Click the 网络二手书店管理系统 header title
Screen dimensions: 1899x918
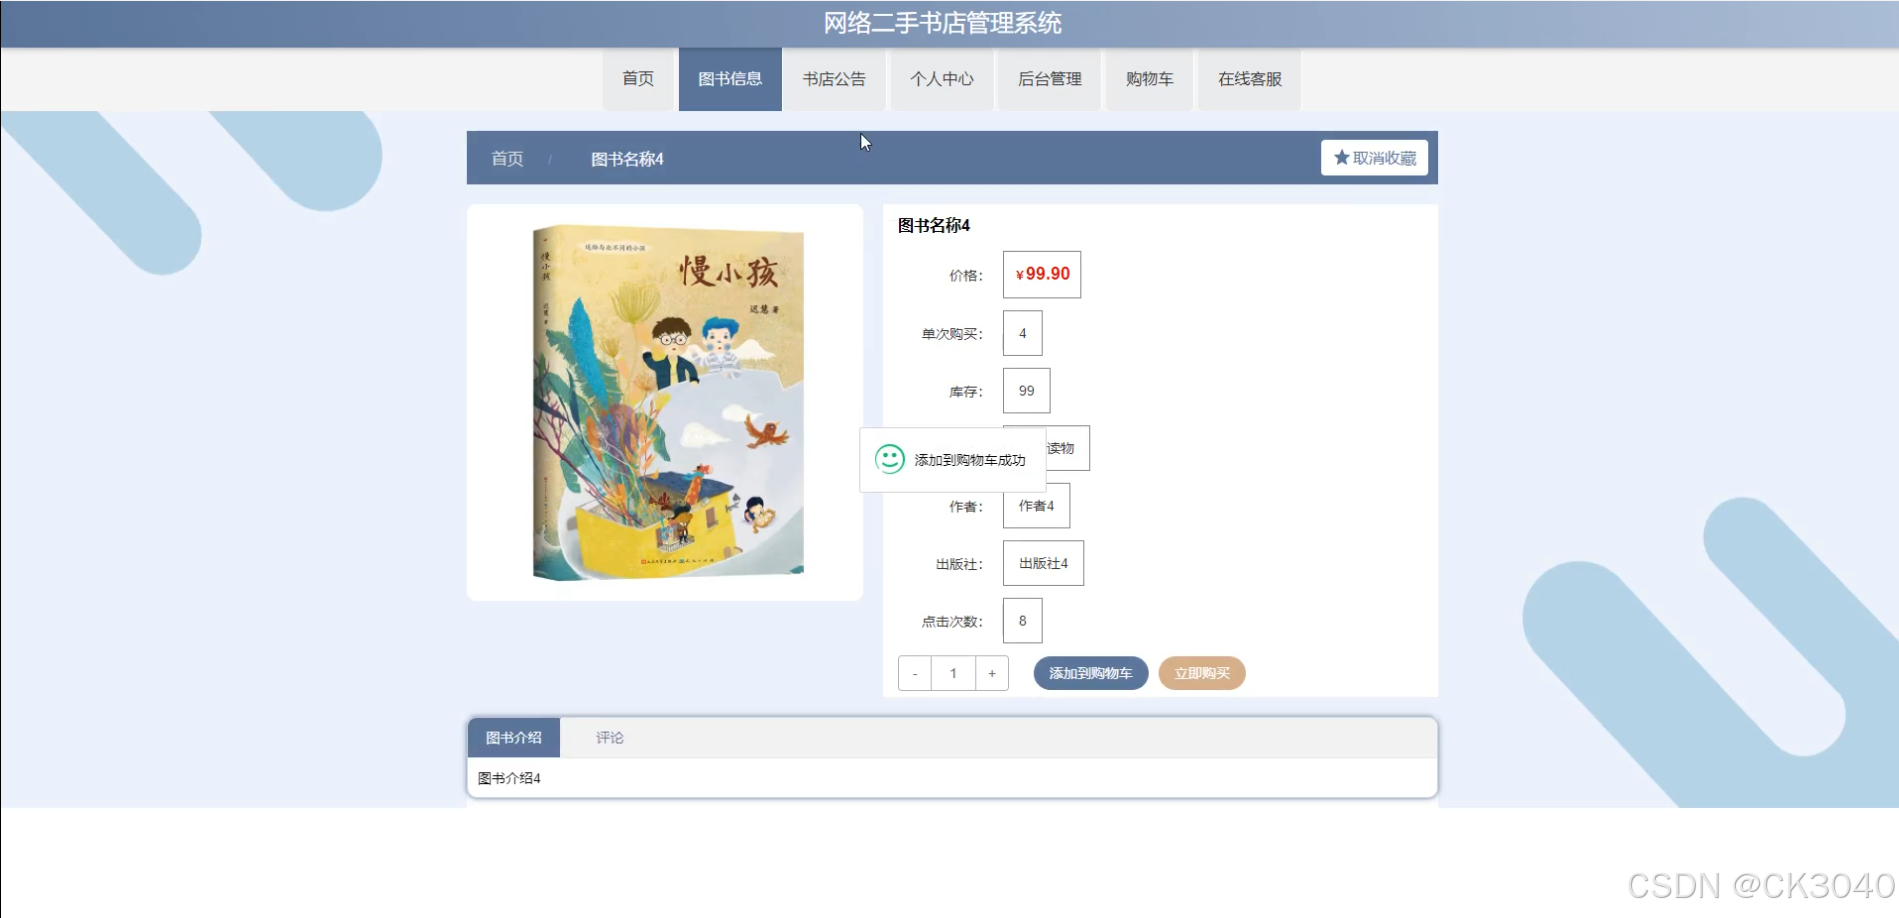(942, 23)
